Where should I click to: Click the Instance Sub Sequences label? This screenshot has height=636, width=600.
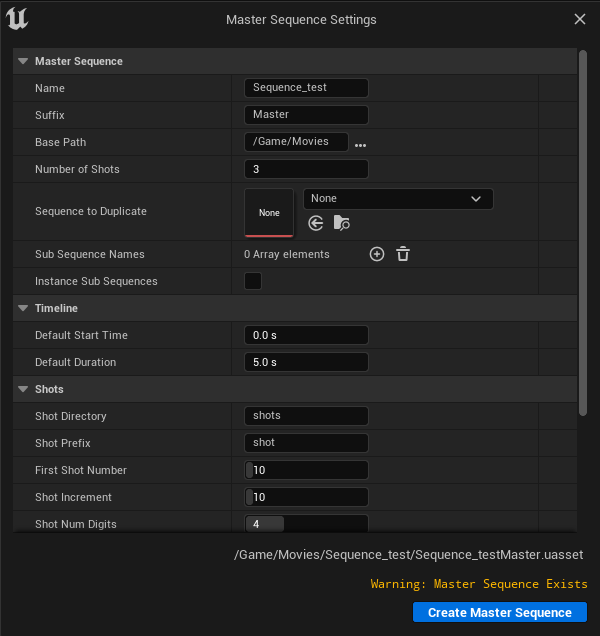tap(96, 281)
